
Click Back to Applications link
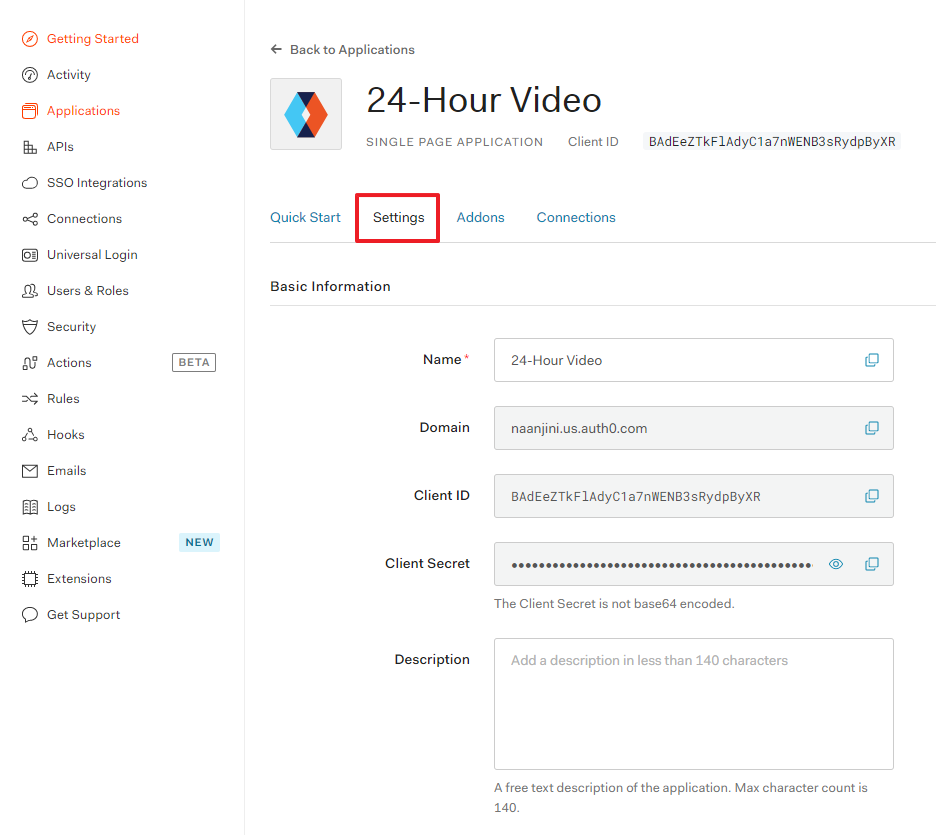pos(352,50)
